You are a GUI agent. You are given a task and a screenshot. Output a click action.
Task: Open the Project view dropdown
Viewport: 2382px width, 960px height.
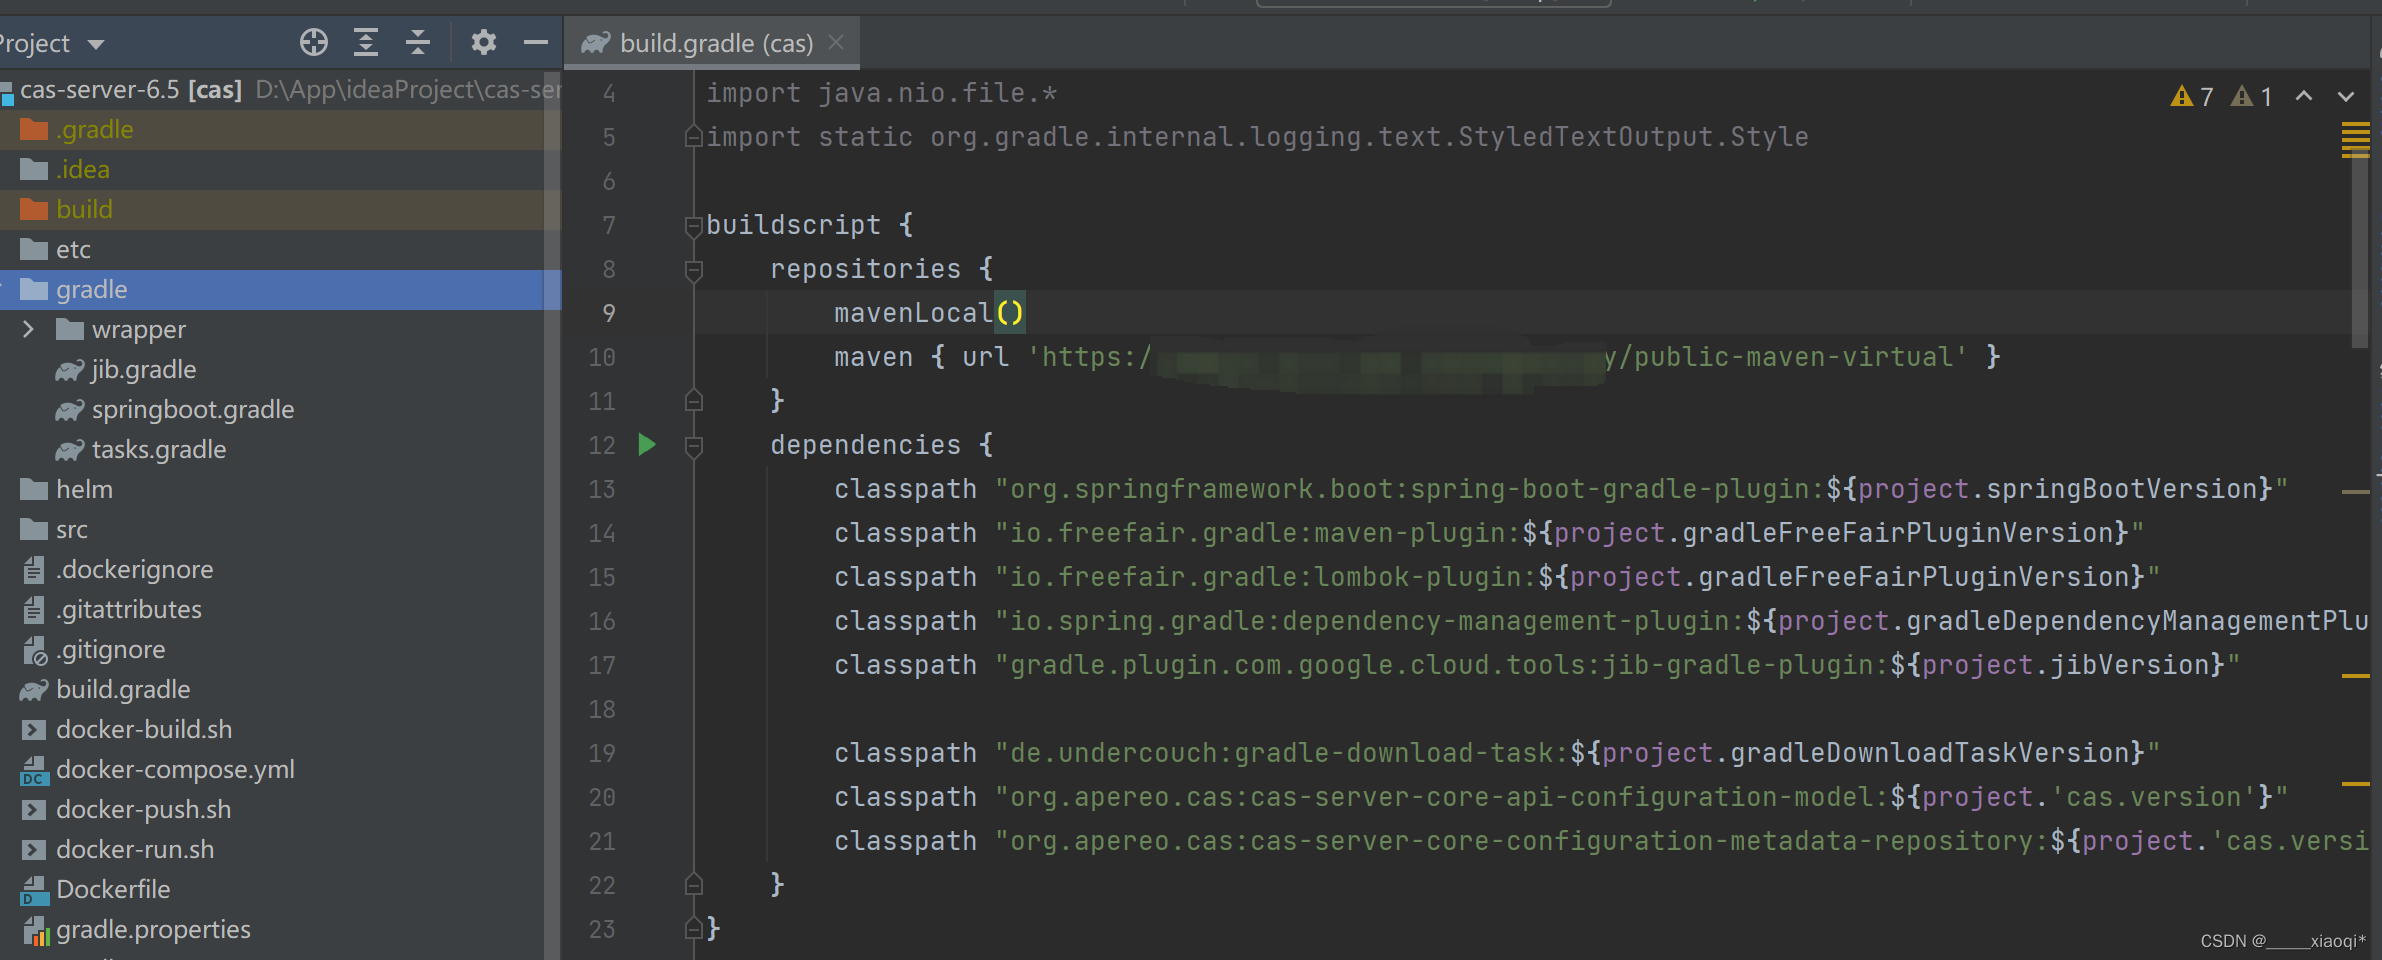(x=96, y=44)
